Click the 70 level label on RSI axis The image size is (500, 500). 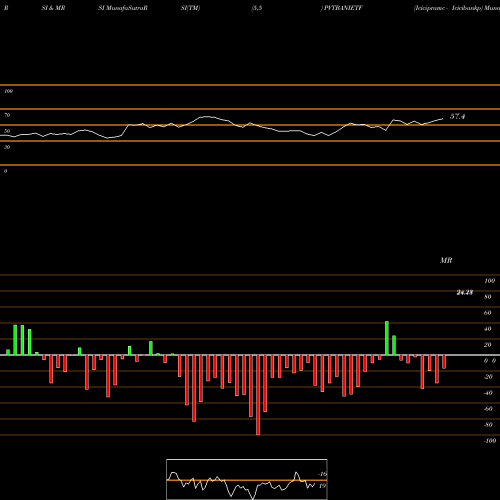coord(7,115)
